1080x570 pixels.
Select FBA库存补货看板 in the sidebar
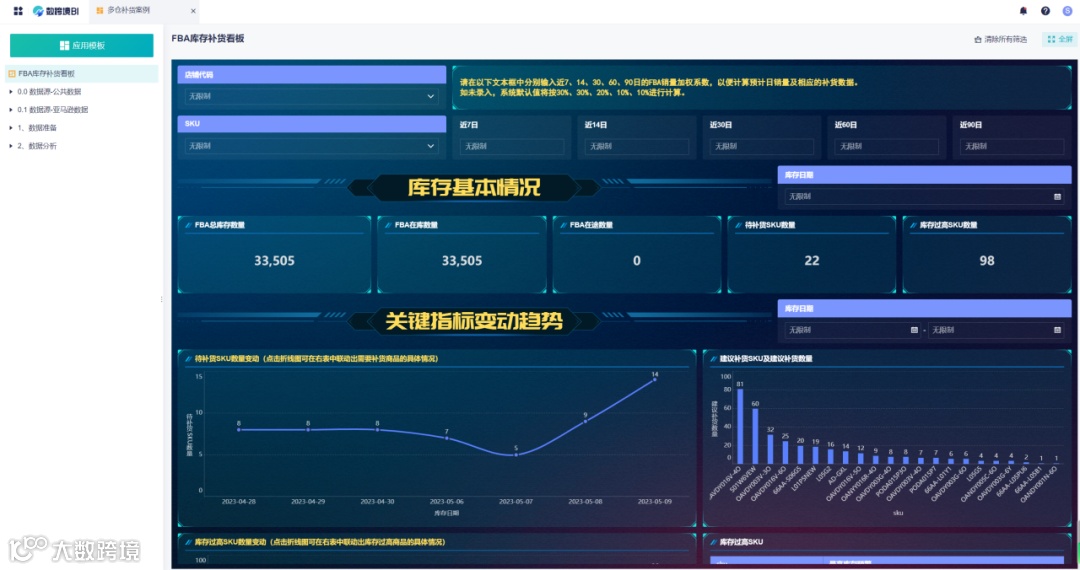point(81,73)
